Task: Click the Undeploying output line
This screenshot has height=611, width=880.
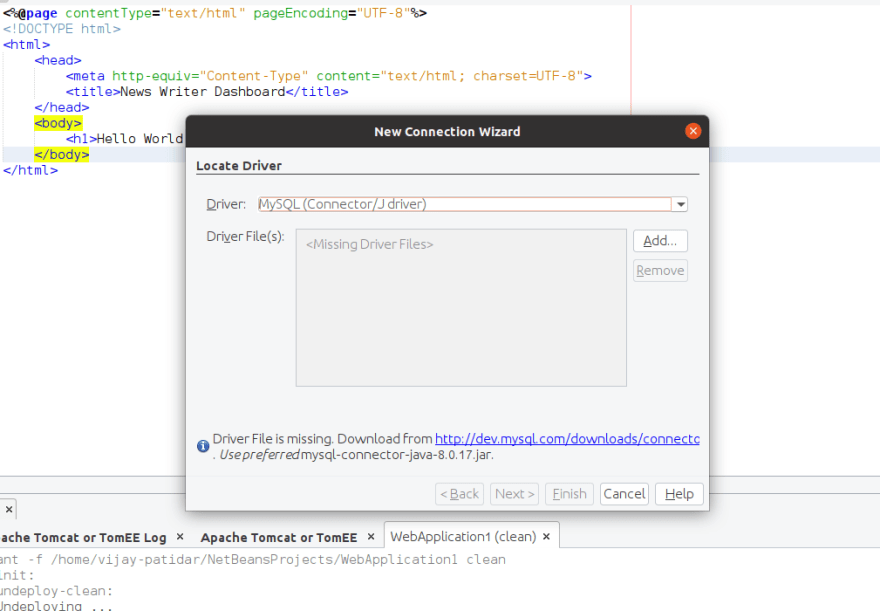Action: (x=56, y=606)
